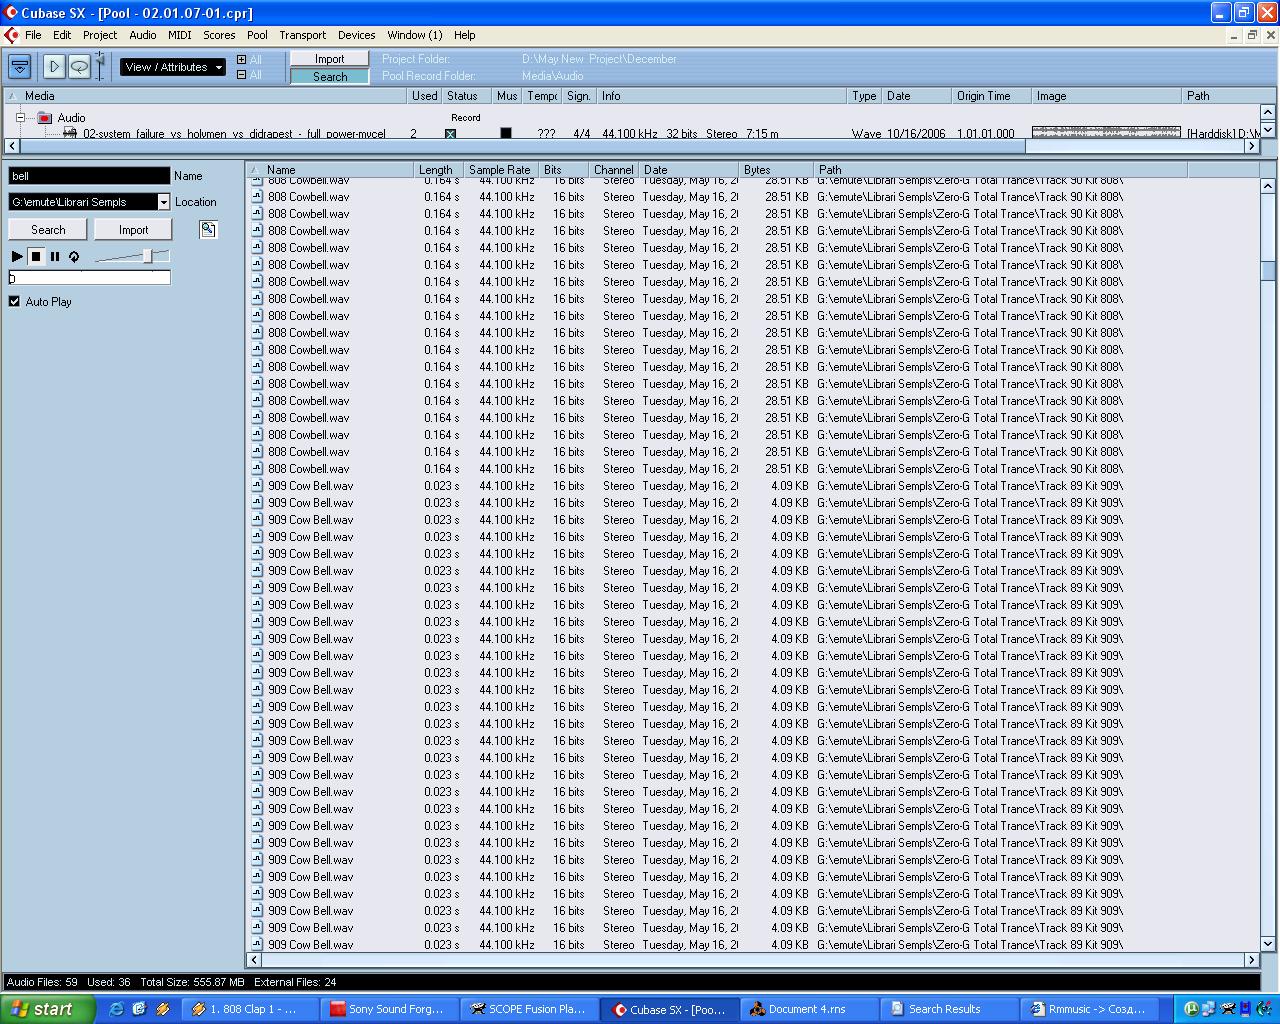Viewport: 1280px width, 1024px height.
Task: Pause preview playback in the search pane
Action: click(55, 256)
